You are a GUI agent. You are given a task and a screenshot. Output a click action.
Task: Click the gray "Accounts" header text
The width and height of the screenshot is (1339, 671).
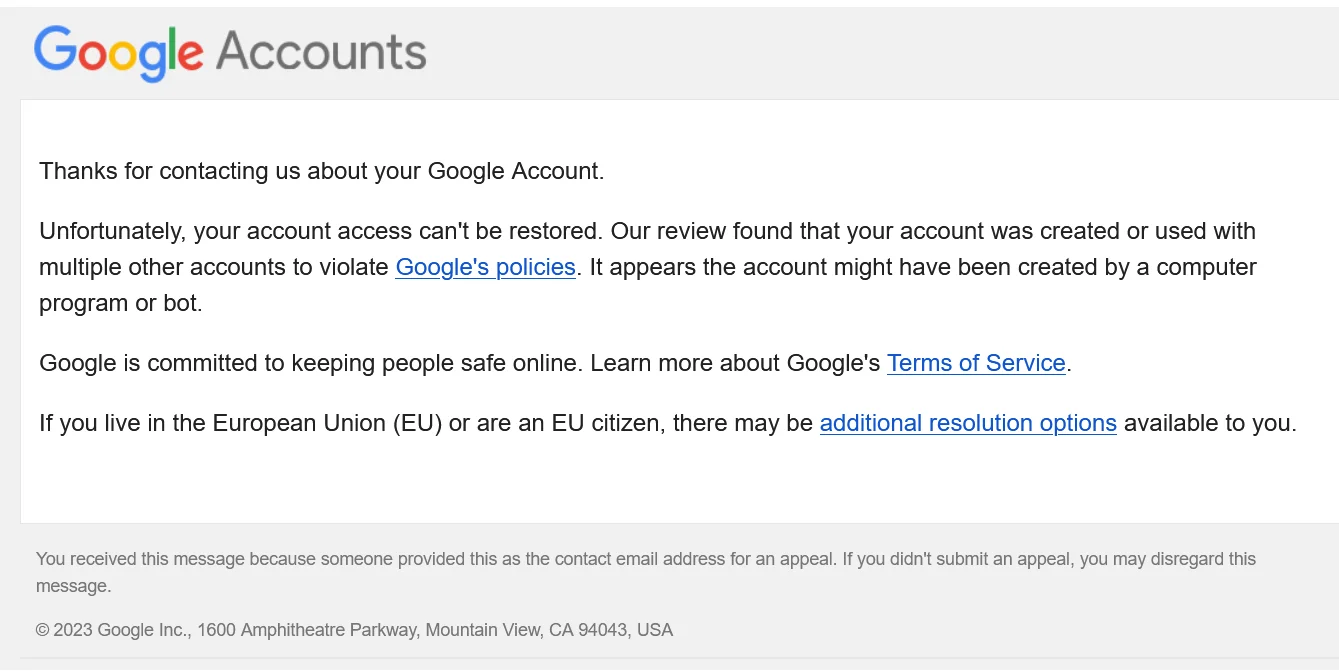click(x=321, y=51)
